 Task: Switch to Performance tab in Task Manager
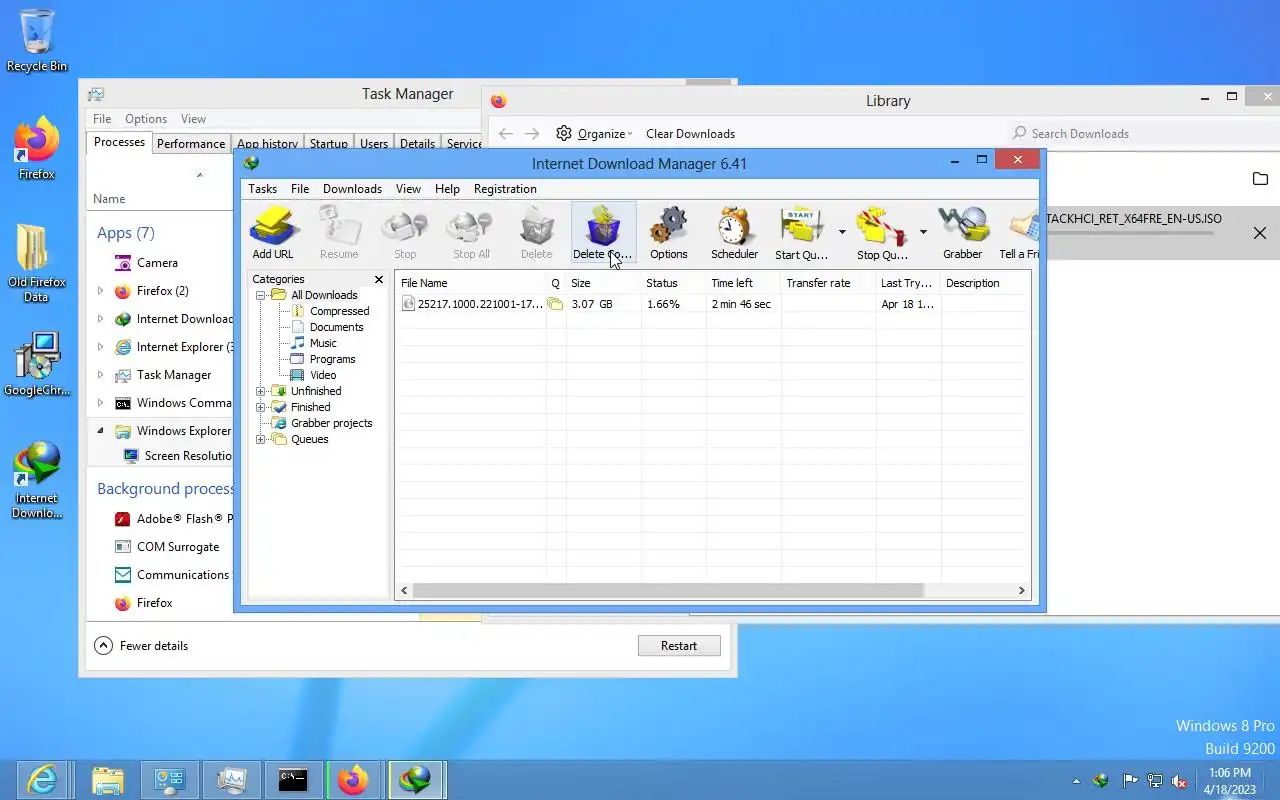point(191,144)
